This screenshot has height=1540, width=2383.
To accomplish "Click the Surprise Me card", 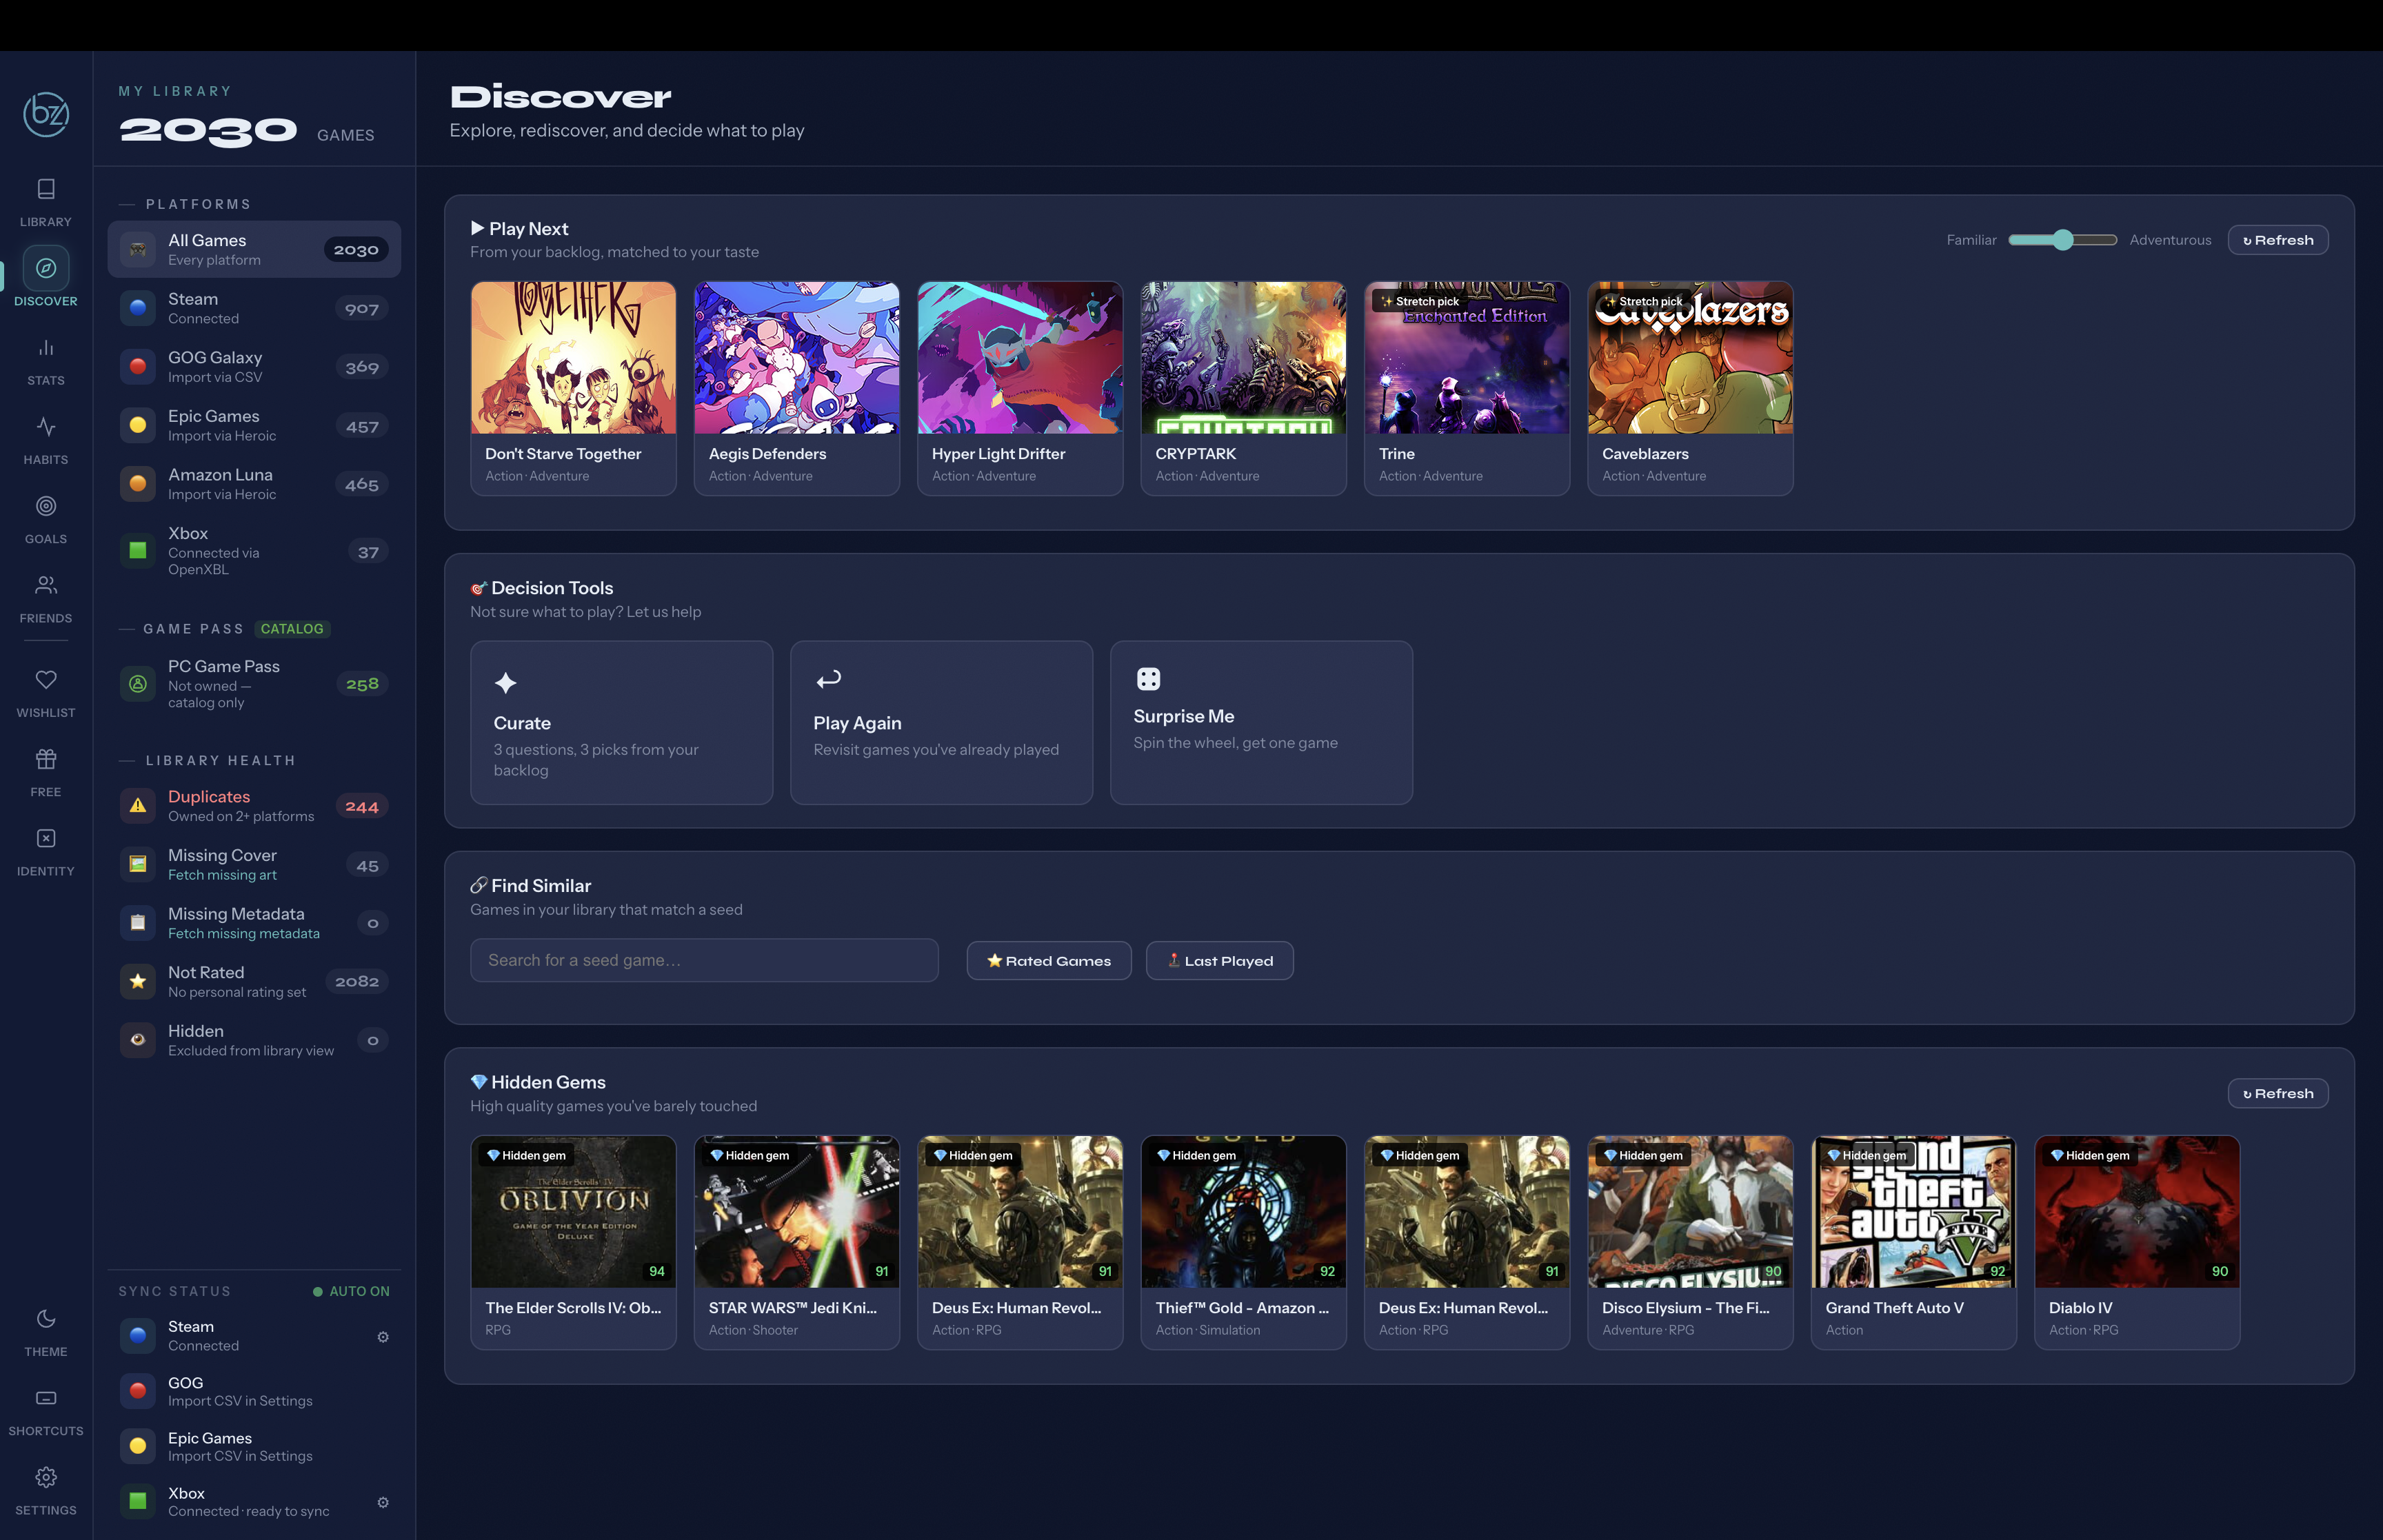I will 1261,723.
